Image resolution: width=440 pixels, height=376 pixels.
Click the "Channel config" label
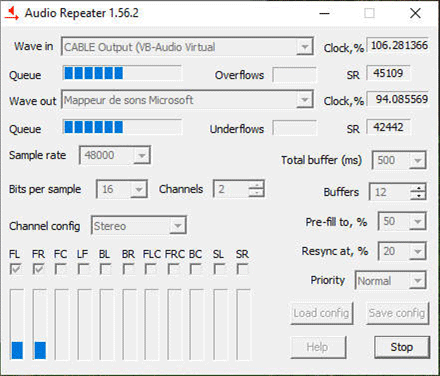(45, 226)
